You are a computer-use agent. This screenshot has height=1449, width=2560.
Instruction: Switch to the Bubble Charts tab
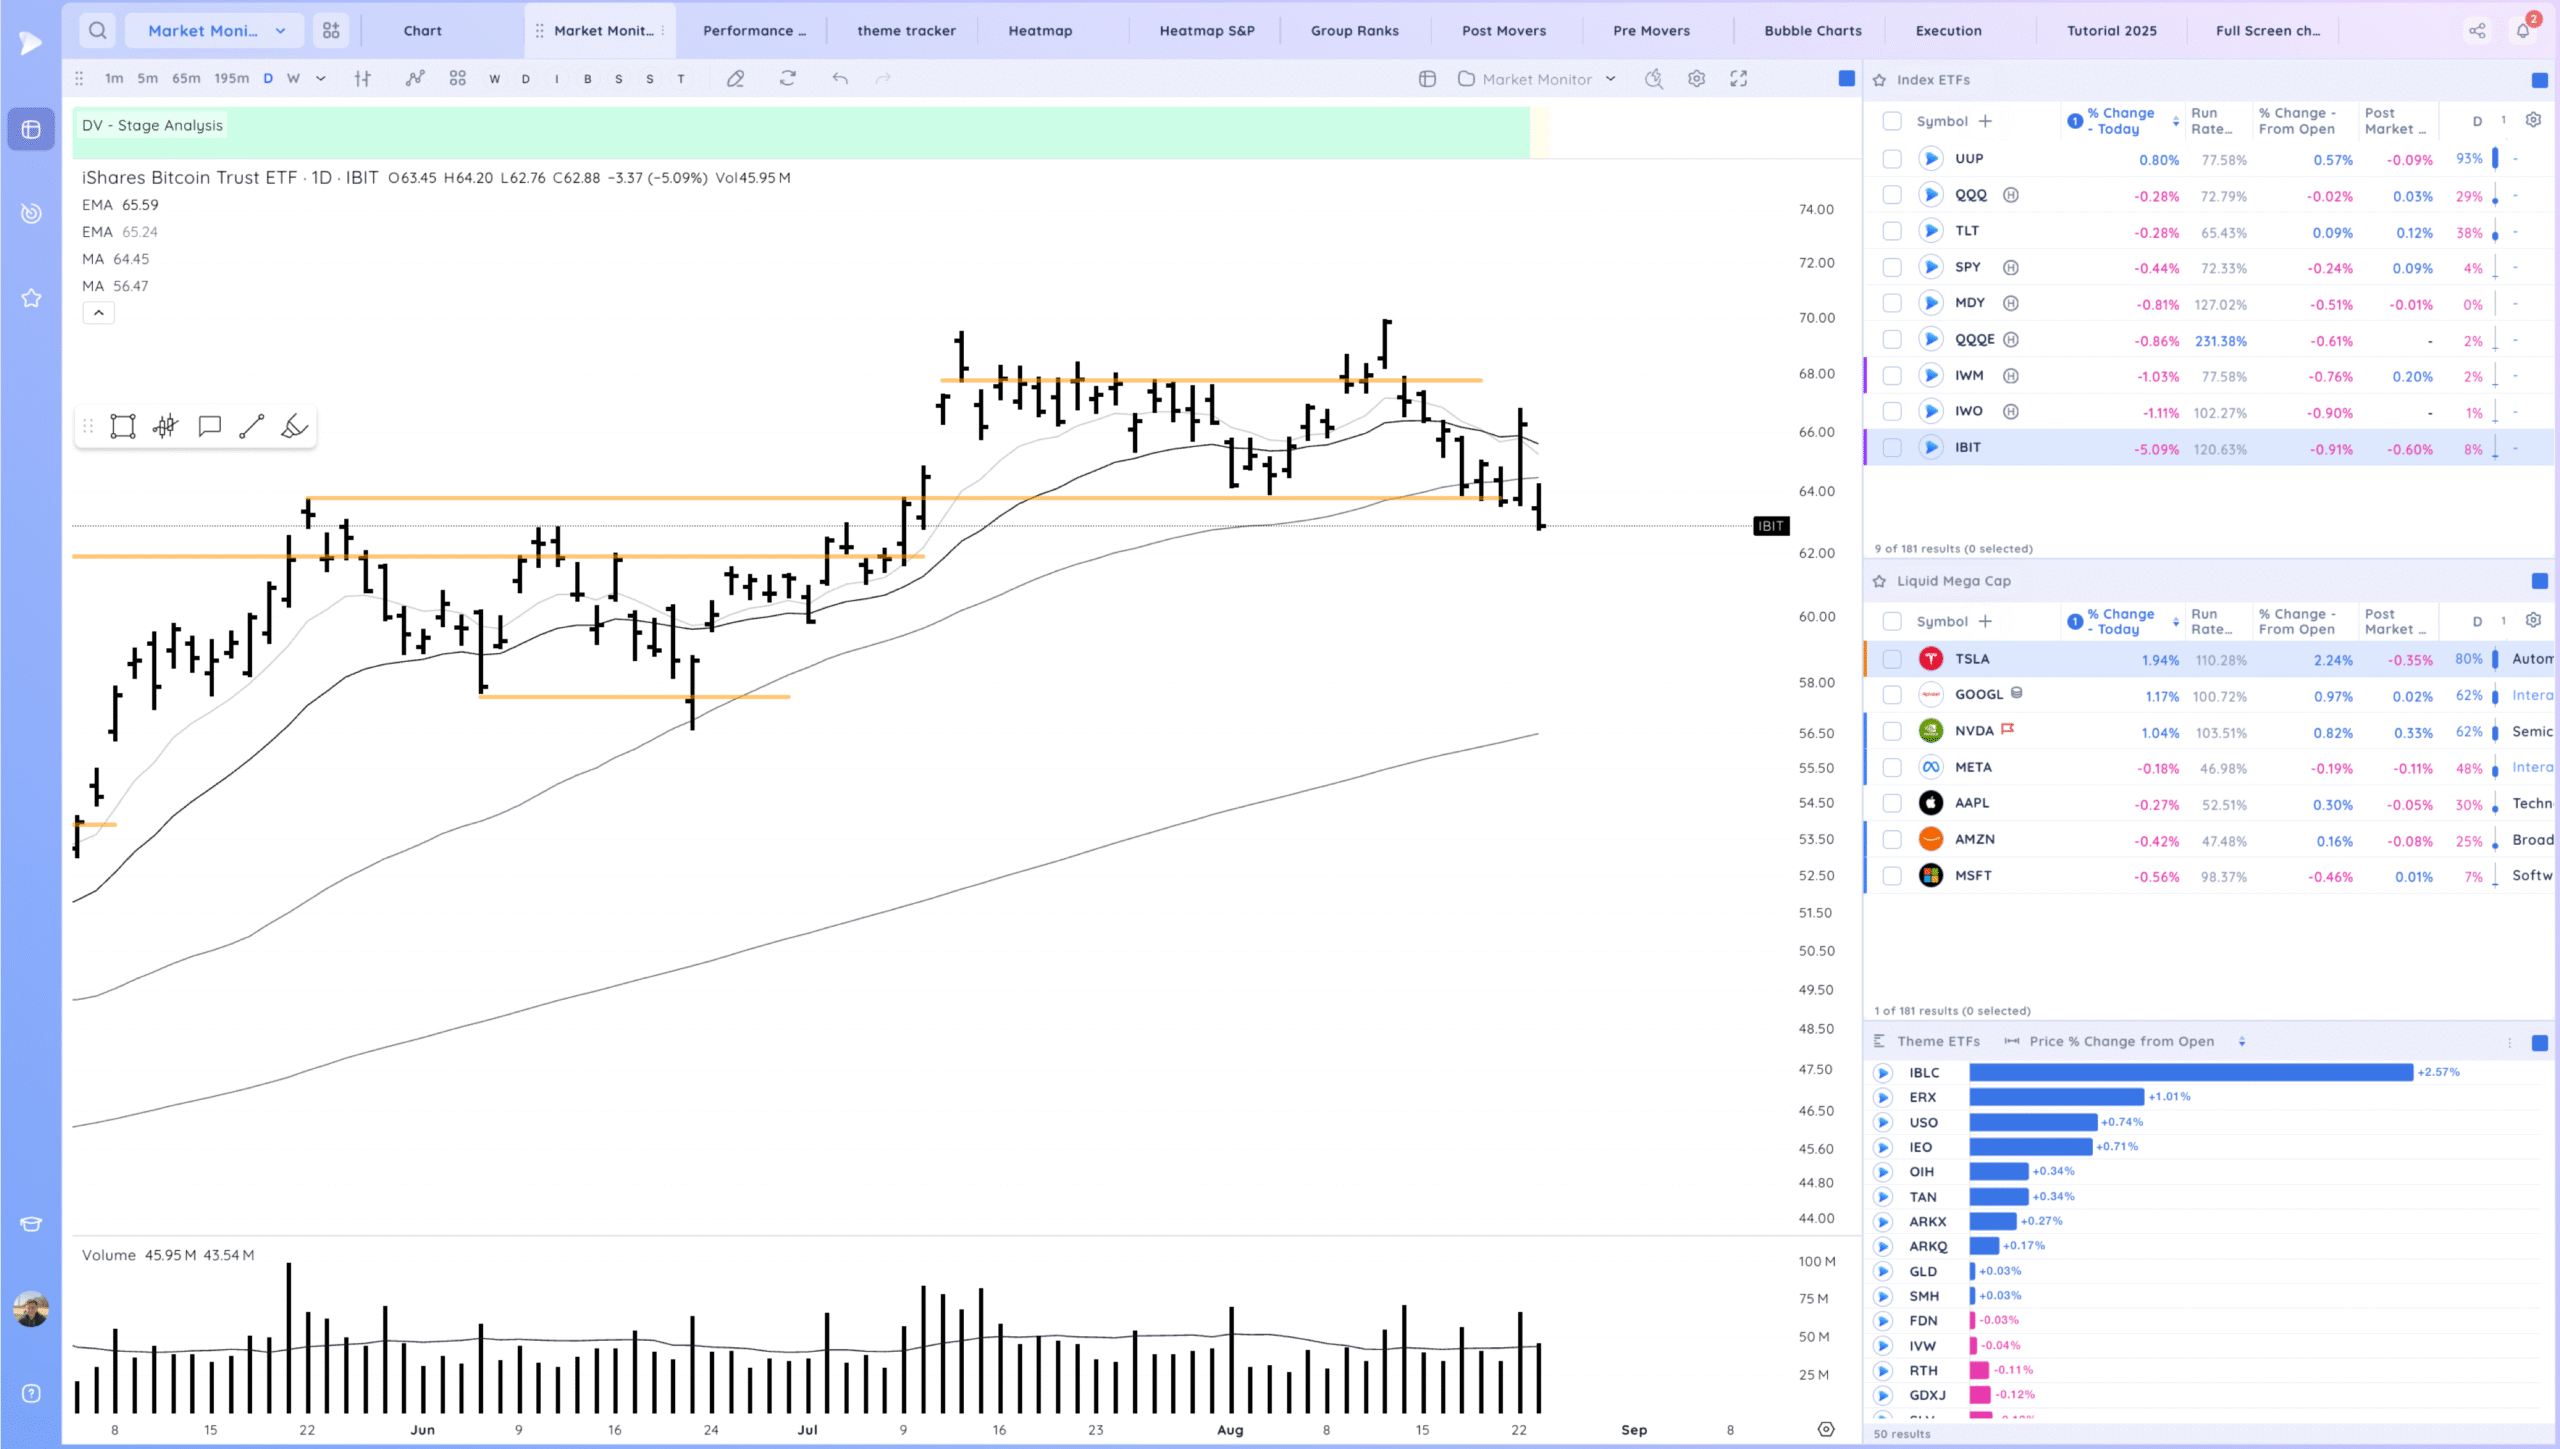(1813, 31)
